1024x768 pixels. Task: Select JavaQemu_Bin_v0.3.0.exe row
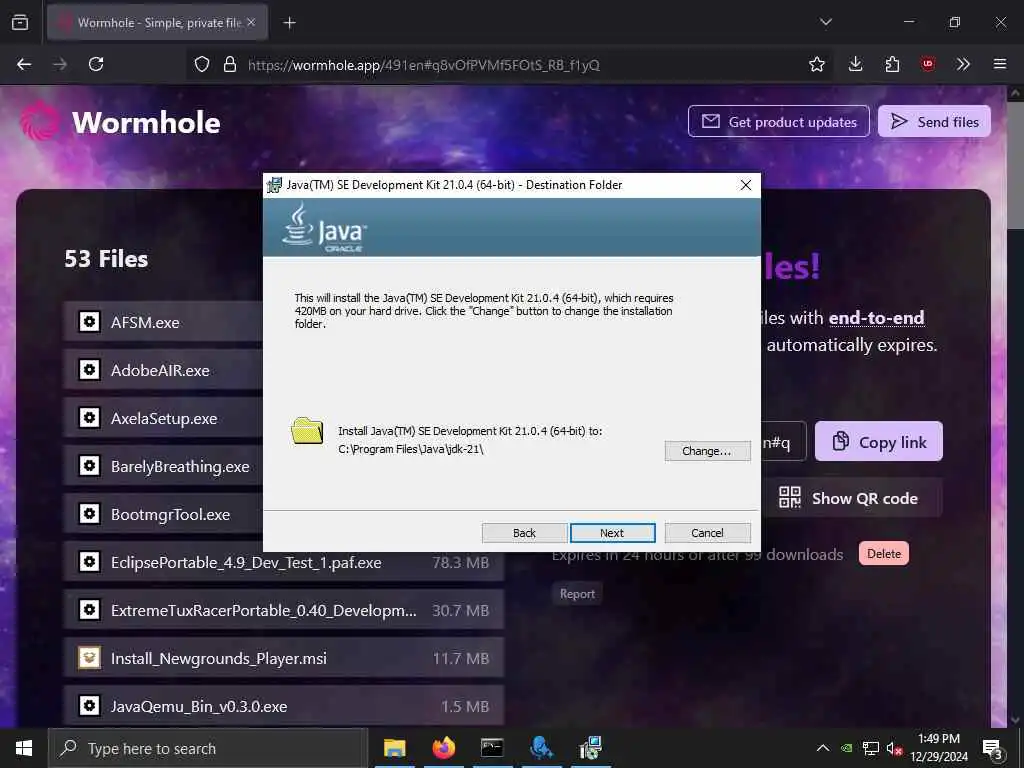pyautogui.click(x=283, y=706)
